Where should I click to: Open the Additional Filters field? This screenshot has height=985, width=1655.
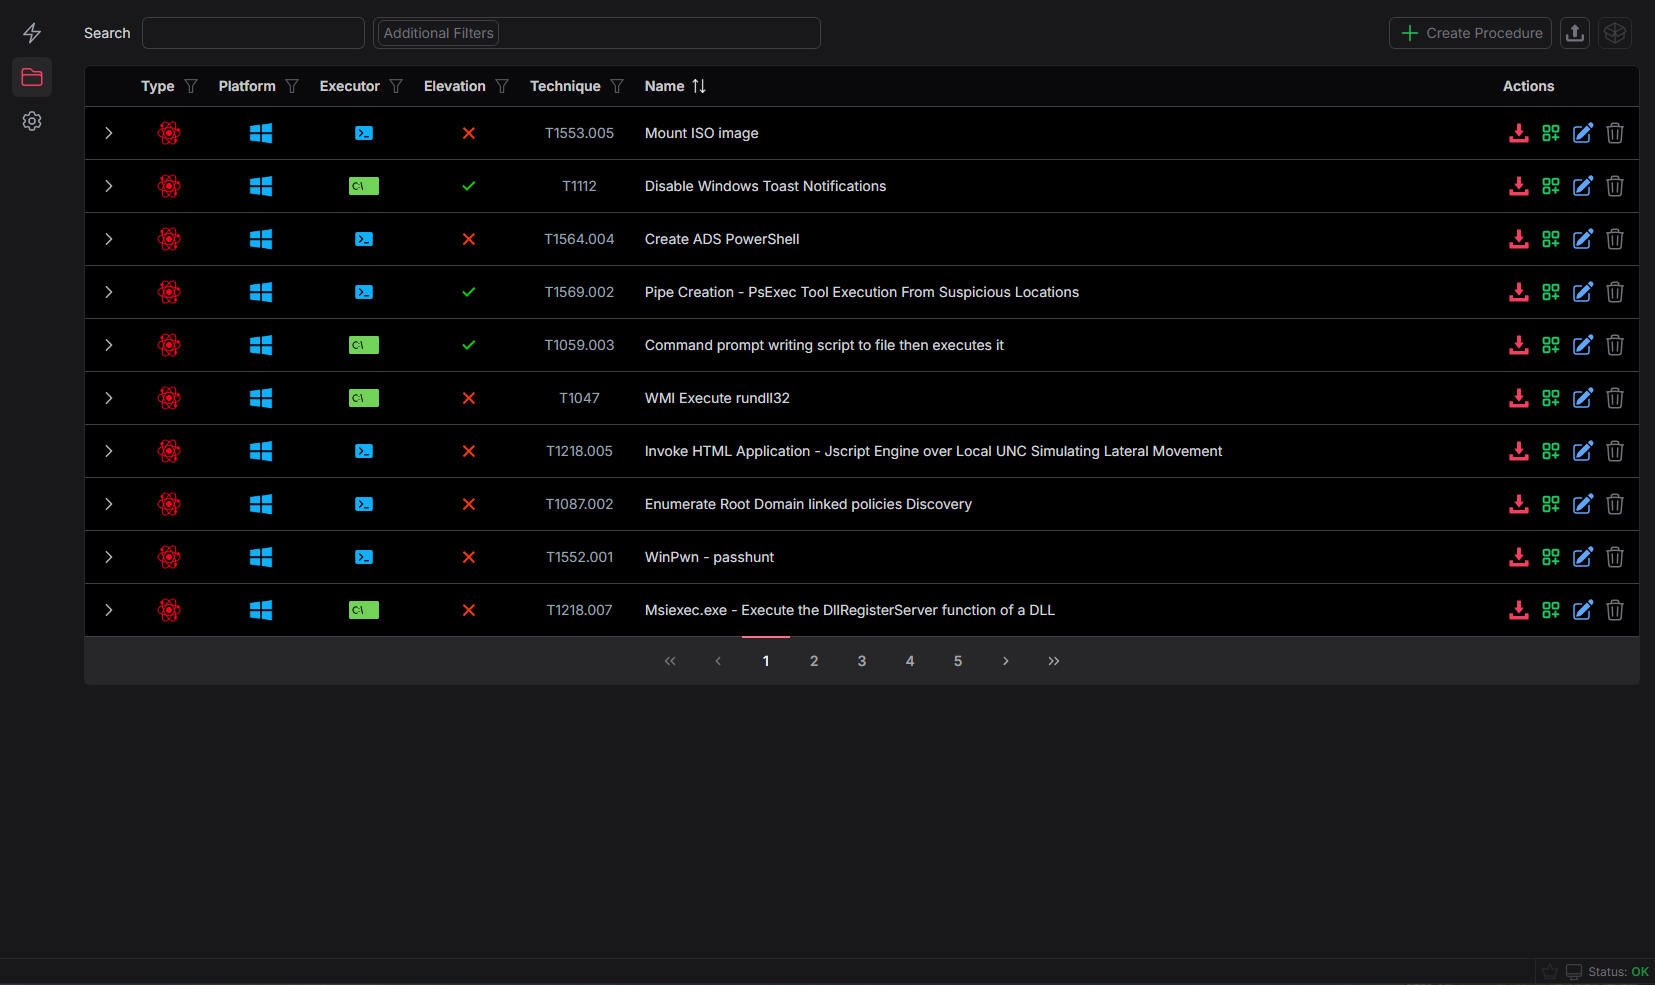(x=597, y=32)
